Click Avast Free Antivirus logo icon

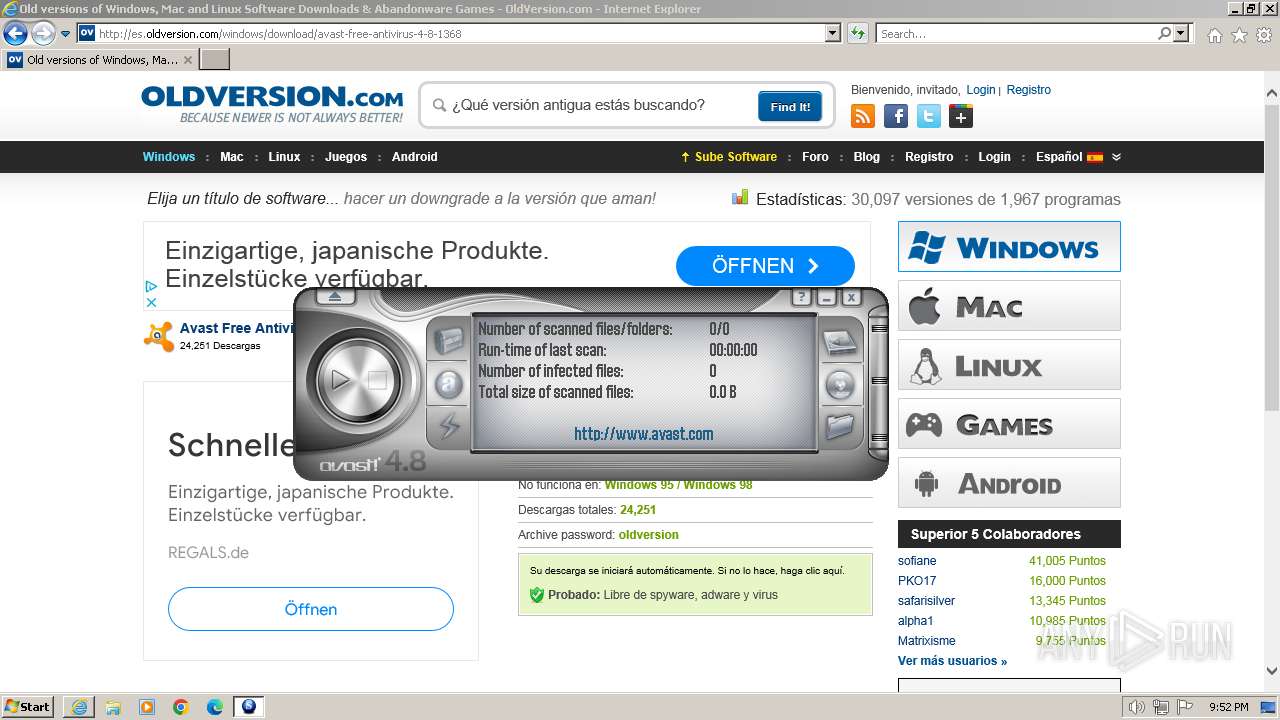pyautogui.click(x=158, y=336)
